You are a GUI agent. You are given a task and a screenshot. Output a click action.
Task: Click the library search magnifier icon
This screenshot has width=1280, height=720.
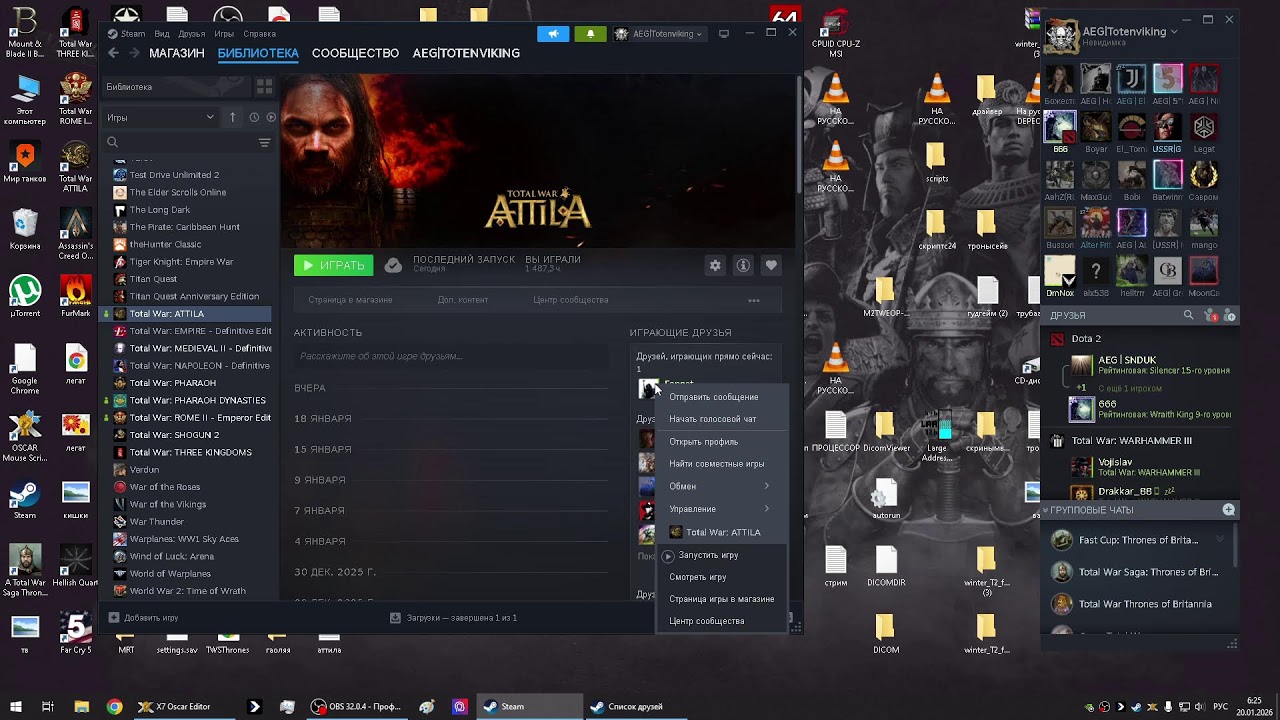click(x=113, y=143)
